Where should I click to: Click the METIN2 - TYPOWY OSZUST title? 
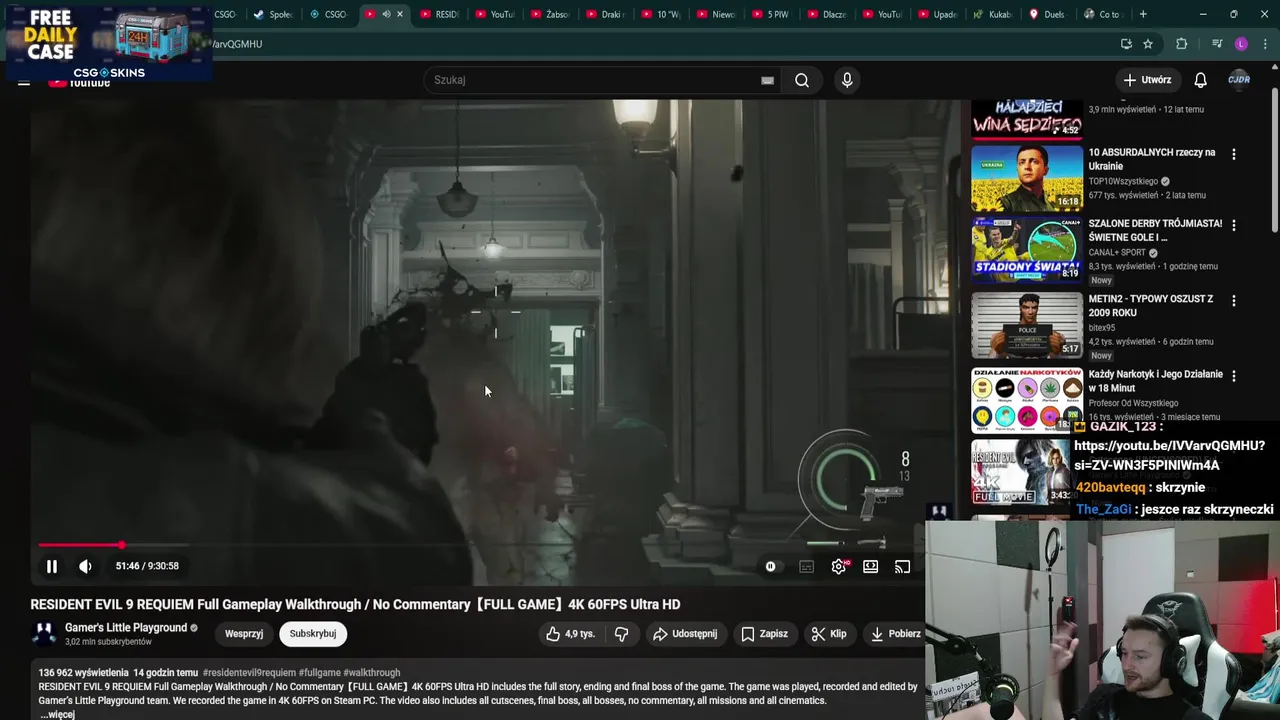(x=1151, y=306)
